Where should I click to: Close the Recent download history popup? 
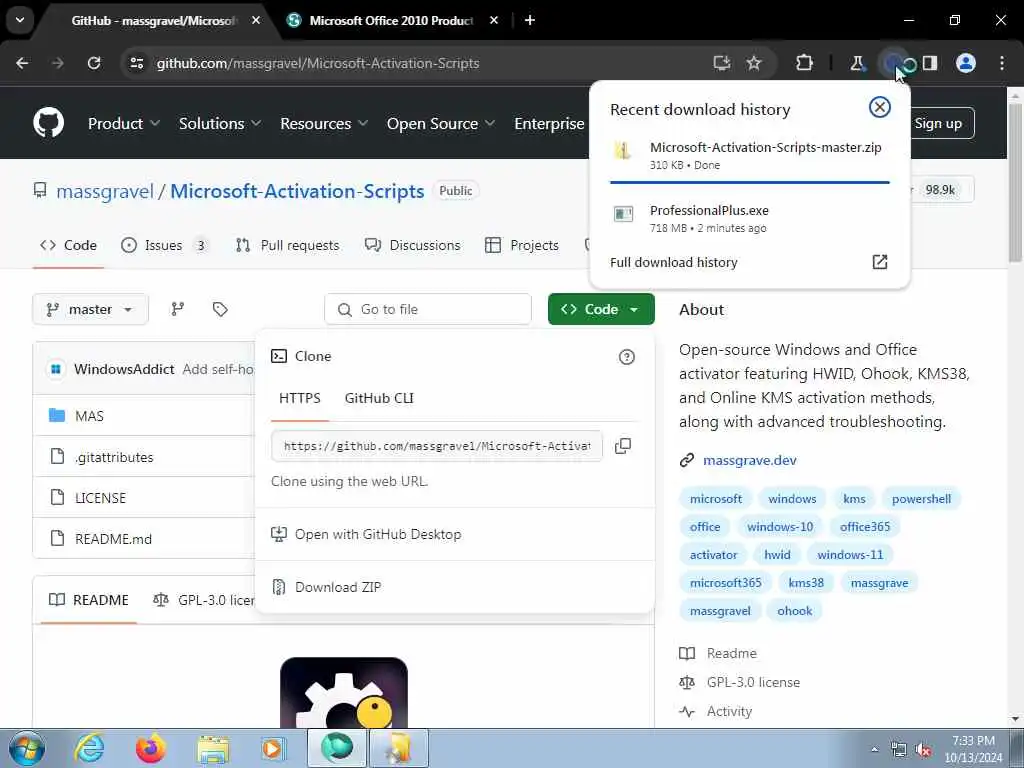click(880, 107)
